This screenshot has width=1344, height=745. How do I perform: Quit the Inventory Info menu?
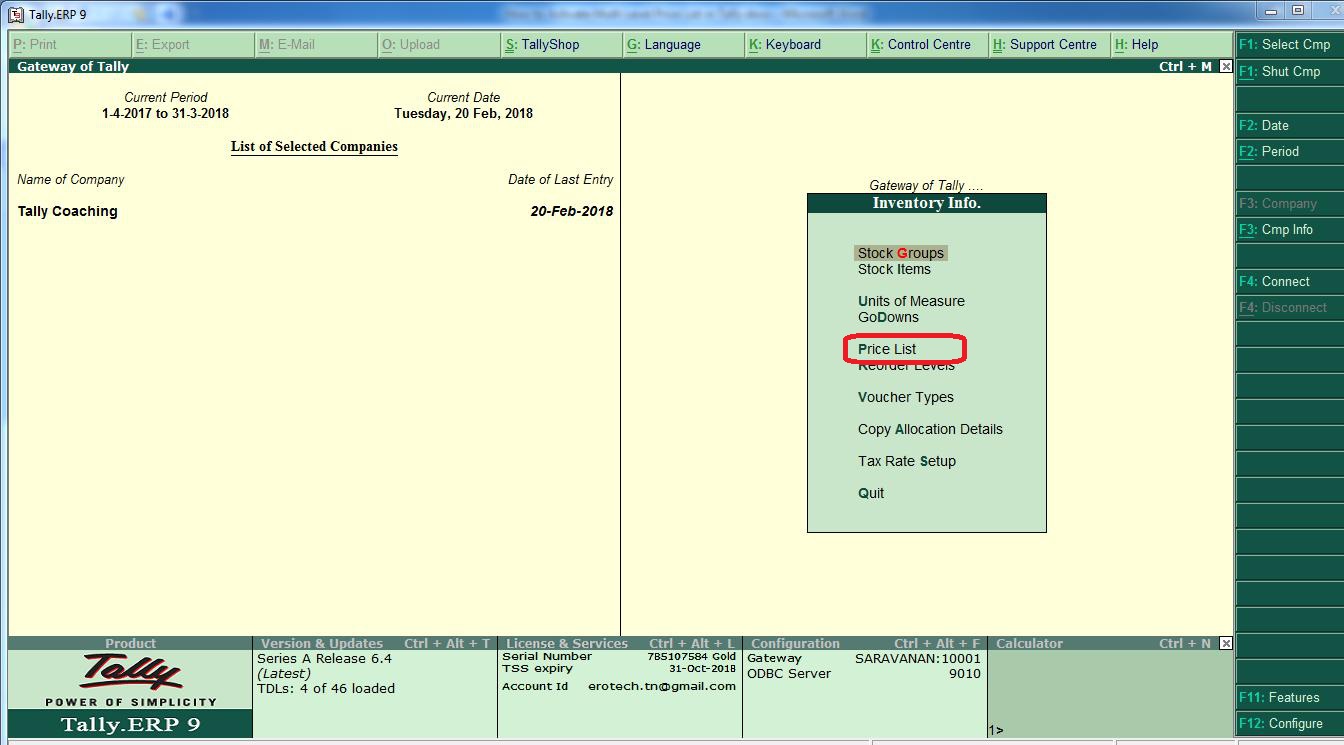(x=869, y=493)
